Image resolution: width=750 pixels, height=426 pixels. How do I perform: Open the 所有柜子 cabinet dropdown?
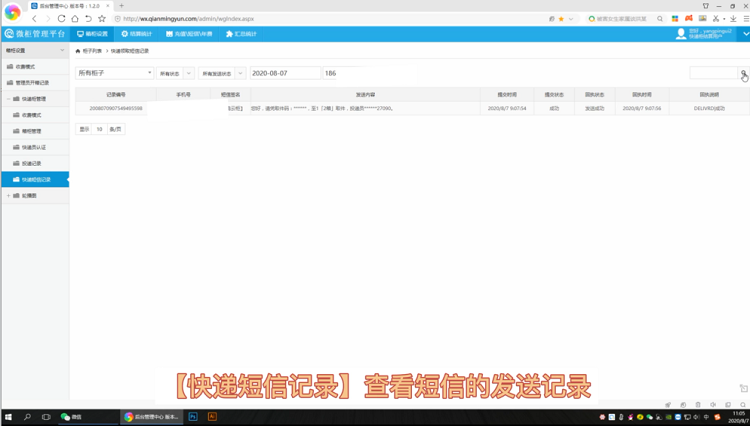click(114, 73)
